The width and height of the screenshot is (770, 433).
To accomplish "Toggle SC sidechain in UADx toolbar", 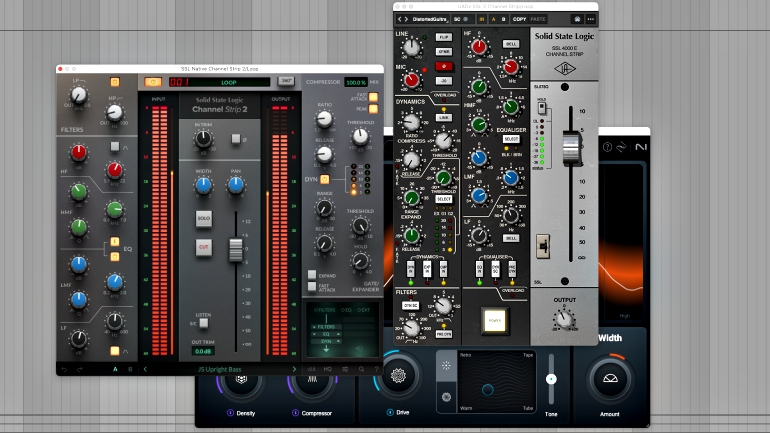I will pyautogui.click(x=461, y=19).
